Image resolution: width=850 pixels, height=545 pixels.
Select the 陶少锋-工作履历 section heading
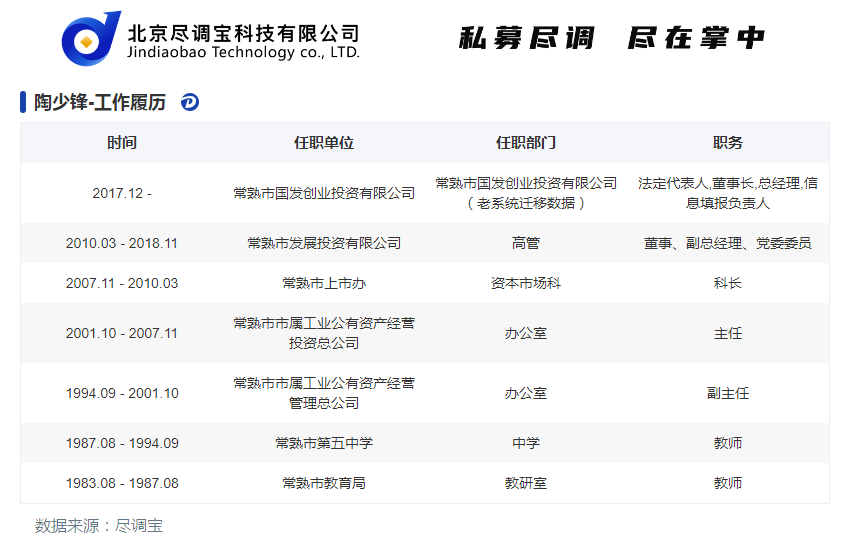pos(100,102)
